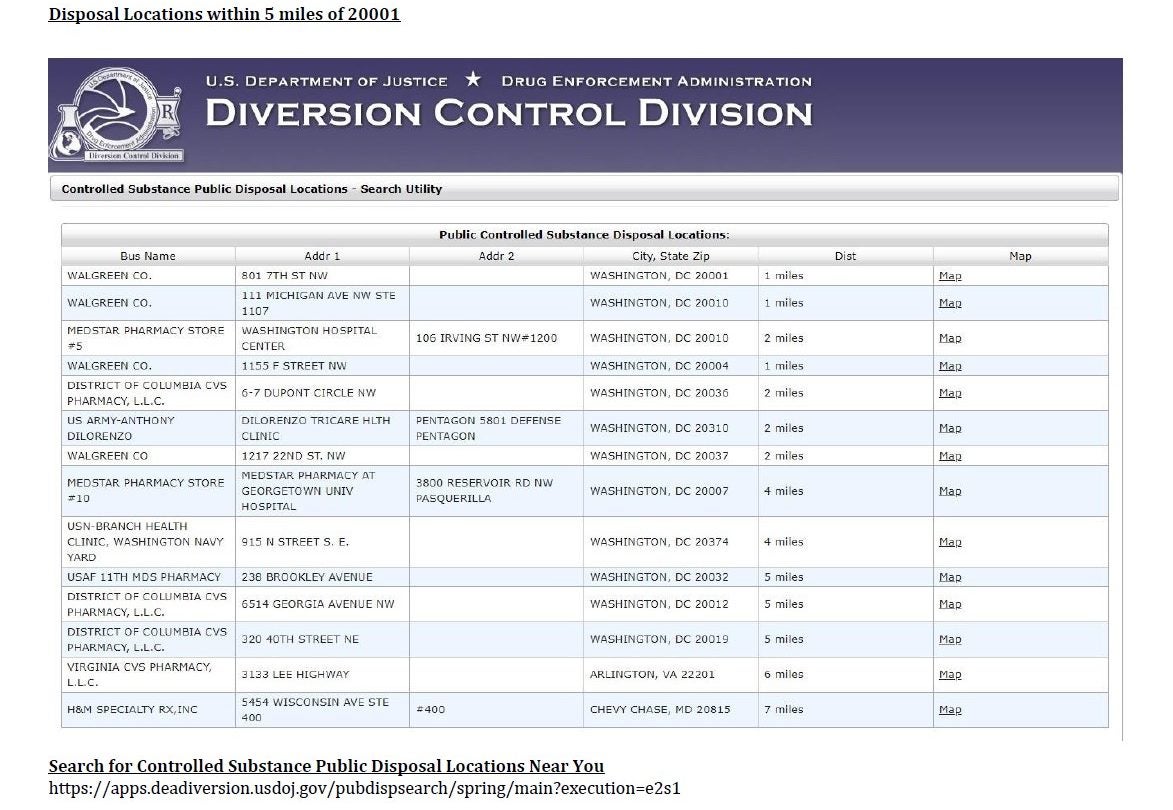The height and width of the screenshot is (810, 1173).
Task: Click the U.S. Department of Justice banner text
Action: click(x=326, y=81)
